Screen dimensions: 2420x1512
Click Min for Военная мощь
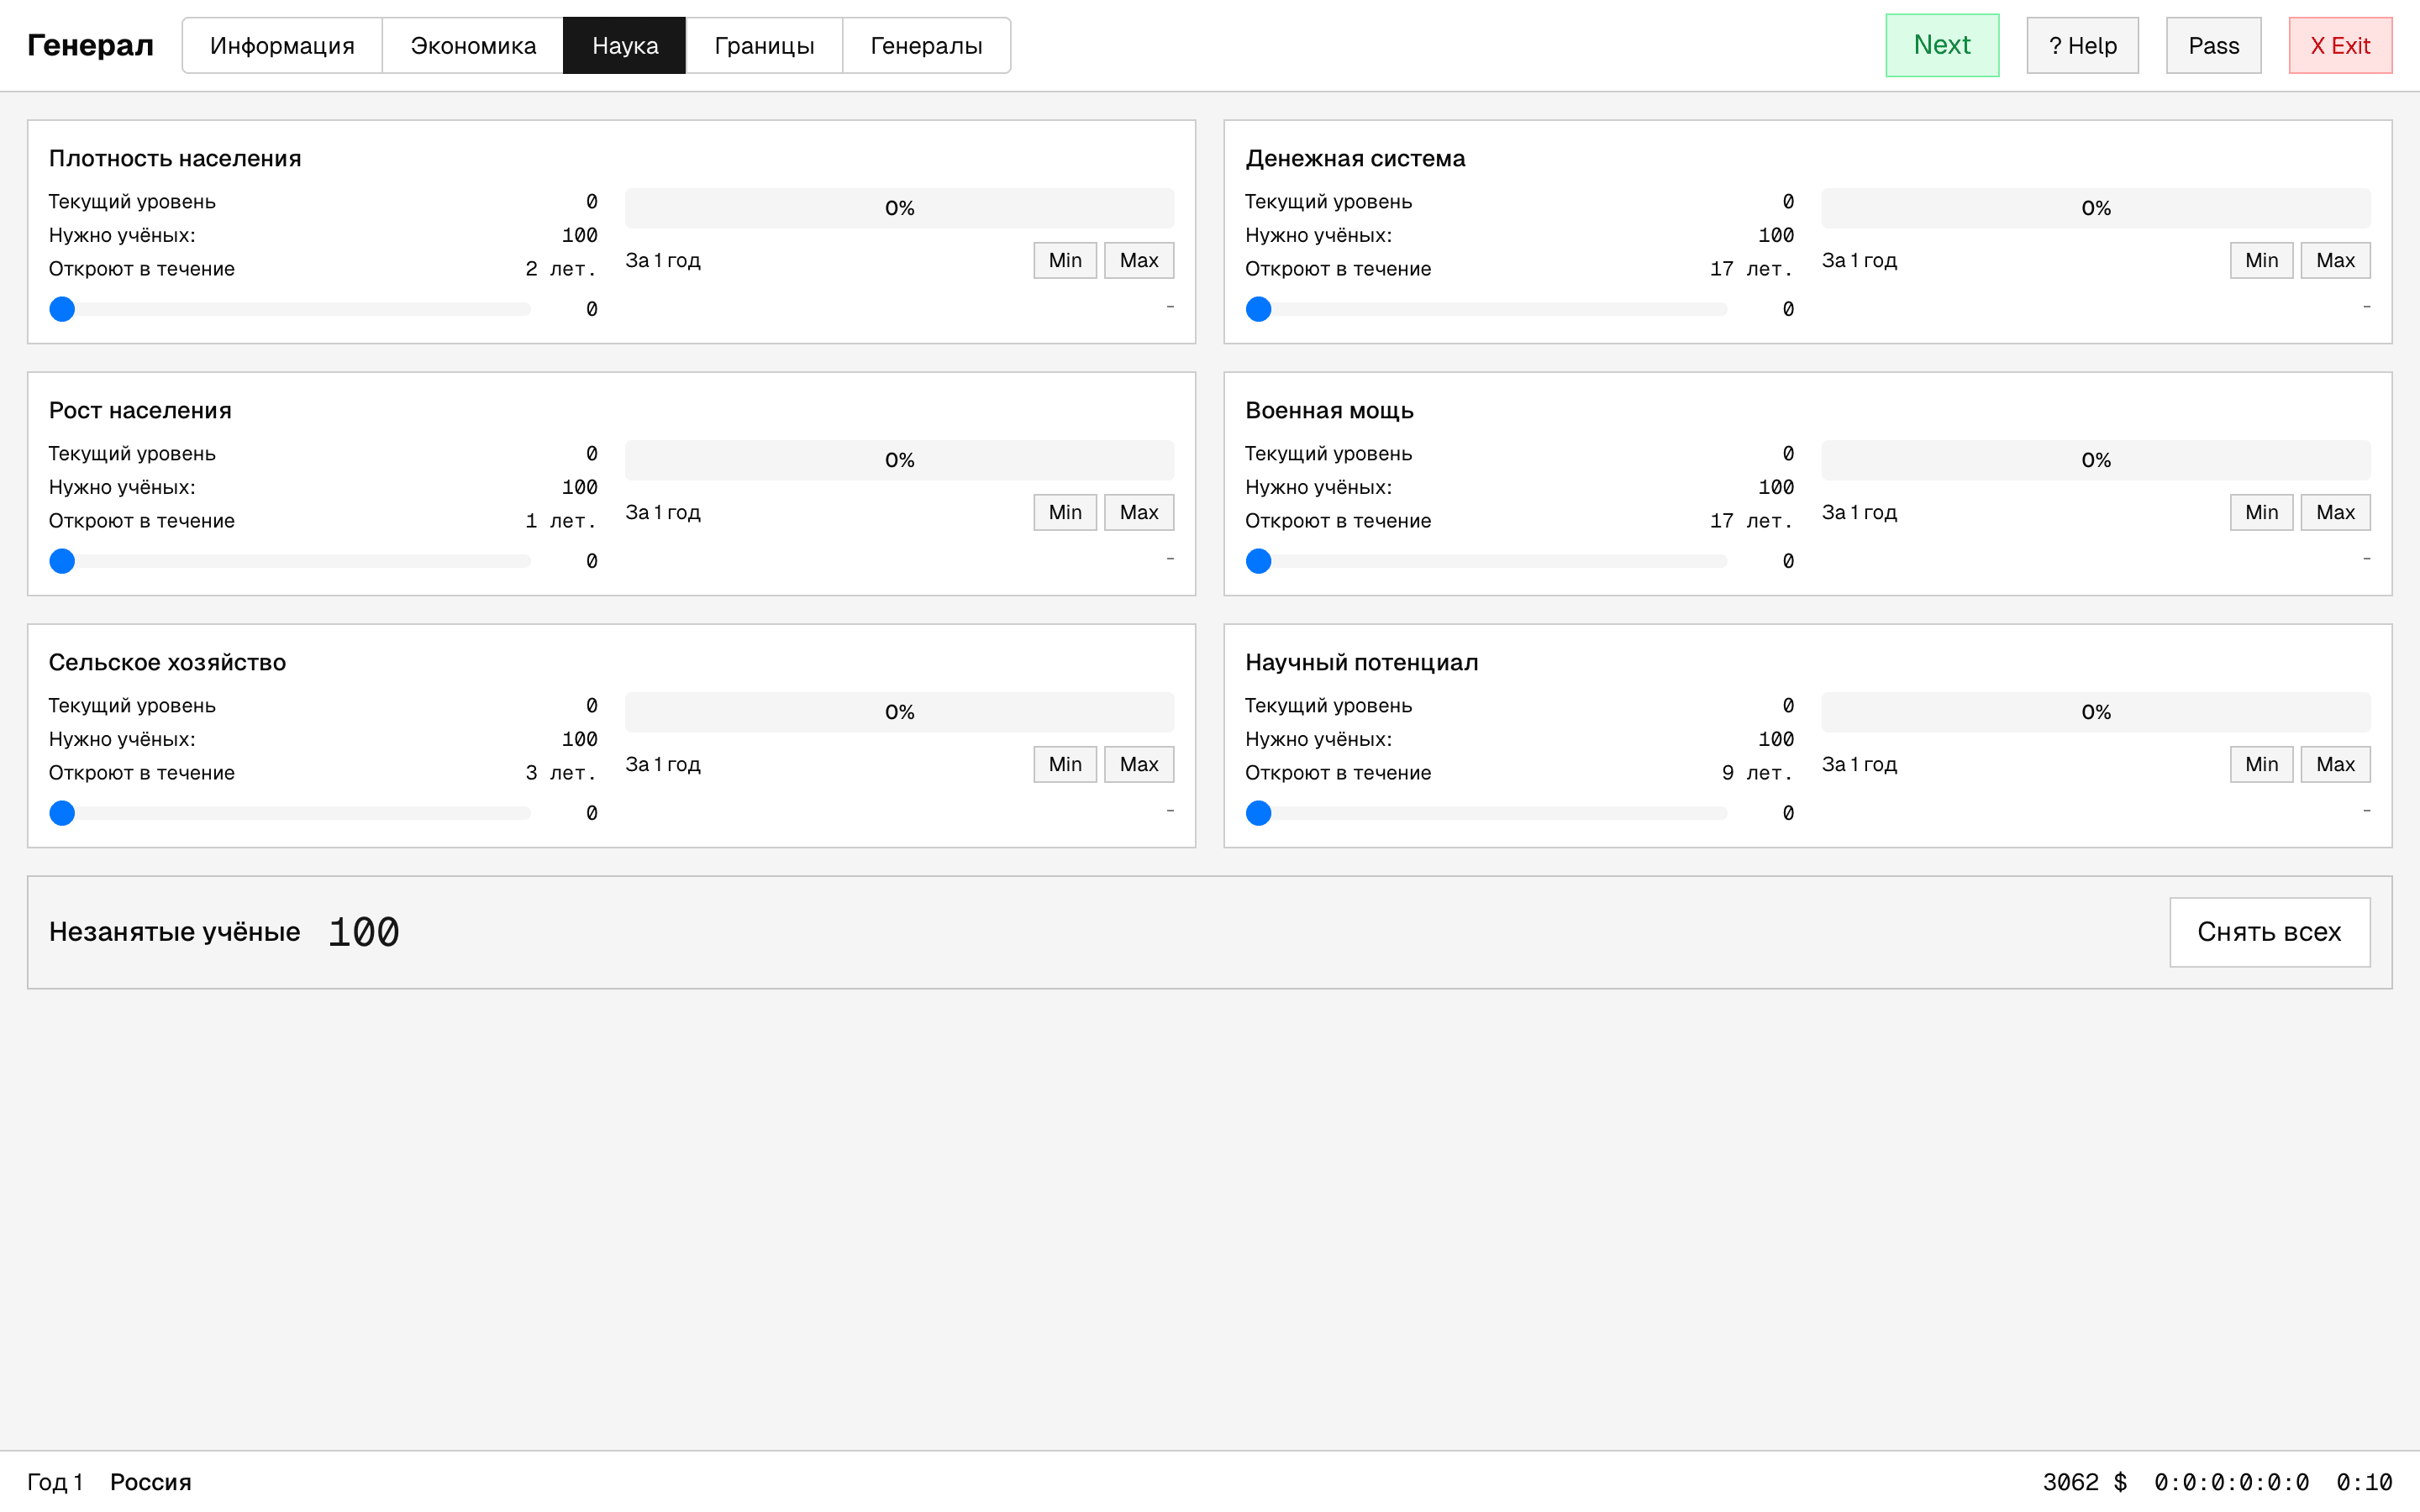[x=2261, y=512]
